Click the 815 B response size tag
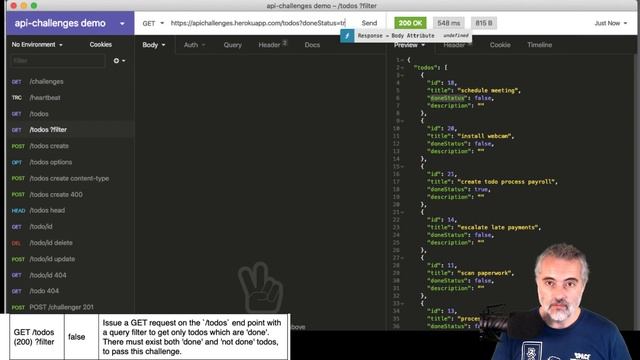 pos(484,23)
